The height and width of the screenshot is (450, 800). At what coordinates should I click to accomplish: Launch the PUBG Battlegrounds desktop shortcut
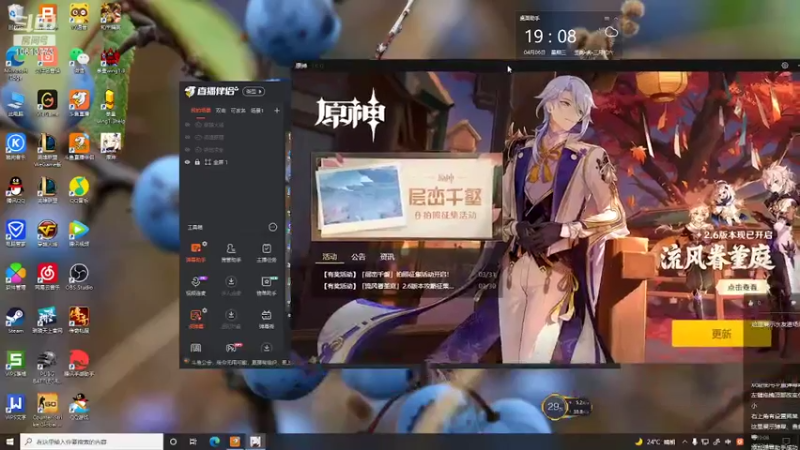pos(47,366)
